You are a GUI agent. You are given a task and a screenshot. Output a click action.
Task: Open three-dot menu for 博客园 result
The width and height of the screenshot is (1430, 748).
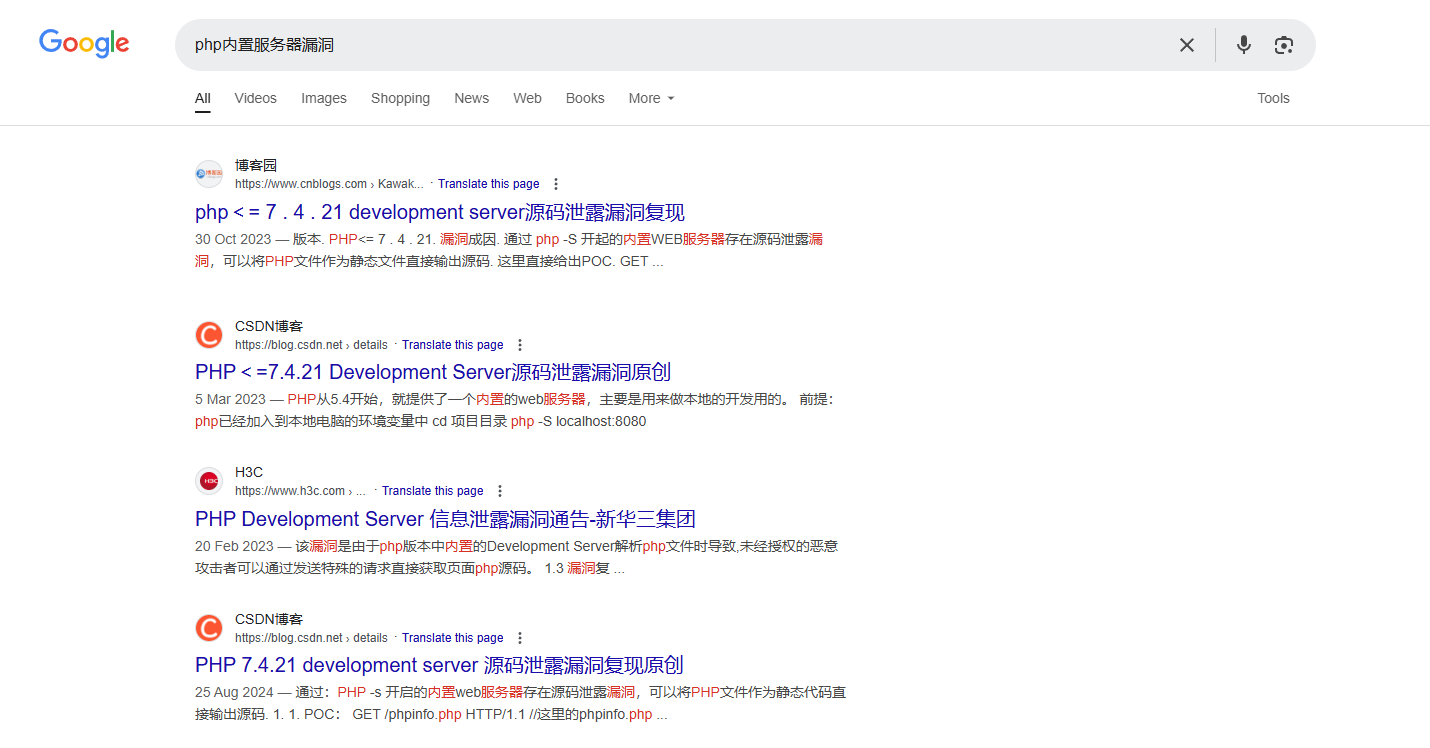coord(556,184)
